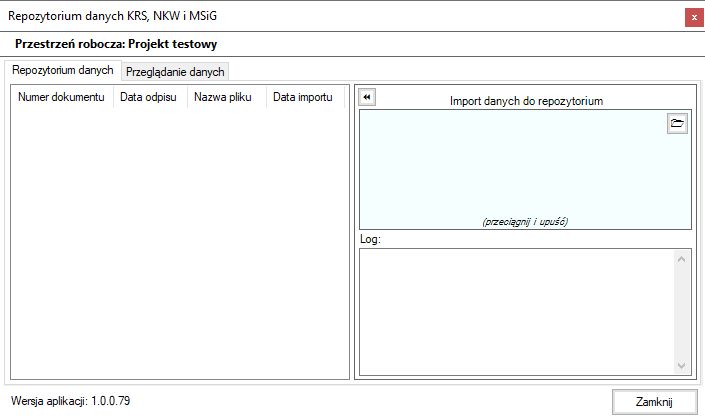This screenshot has height=420, width=705.
Task: Click the Data importu column header
Action: (x=303, y=98)
